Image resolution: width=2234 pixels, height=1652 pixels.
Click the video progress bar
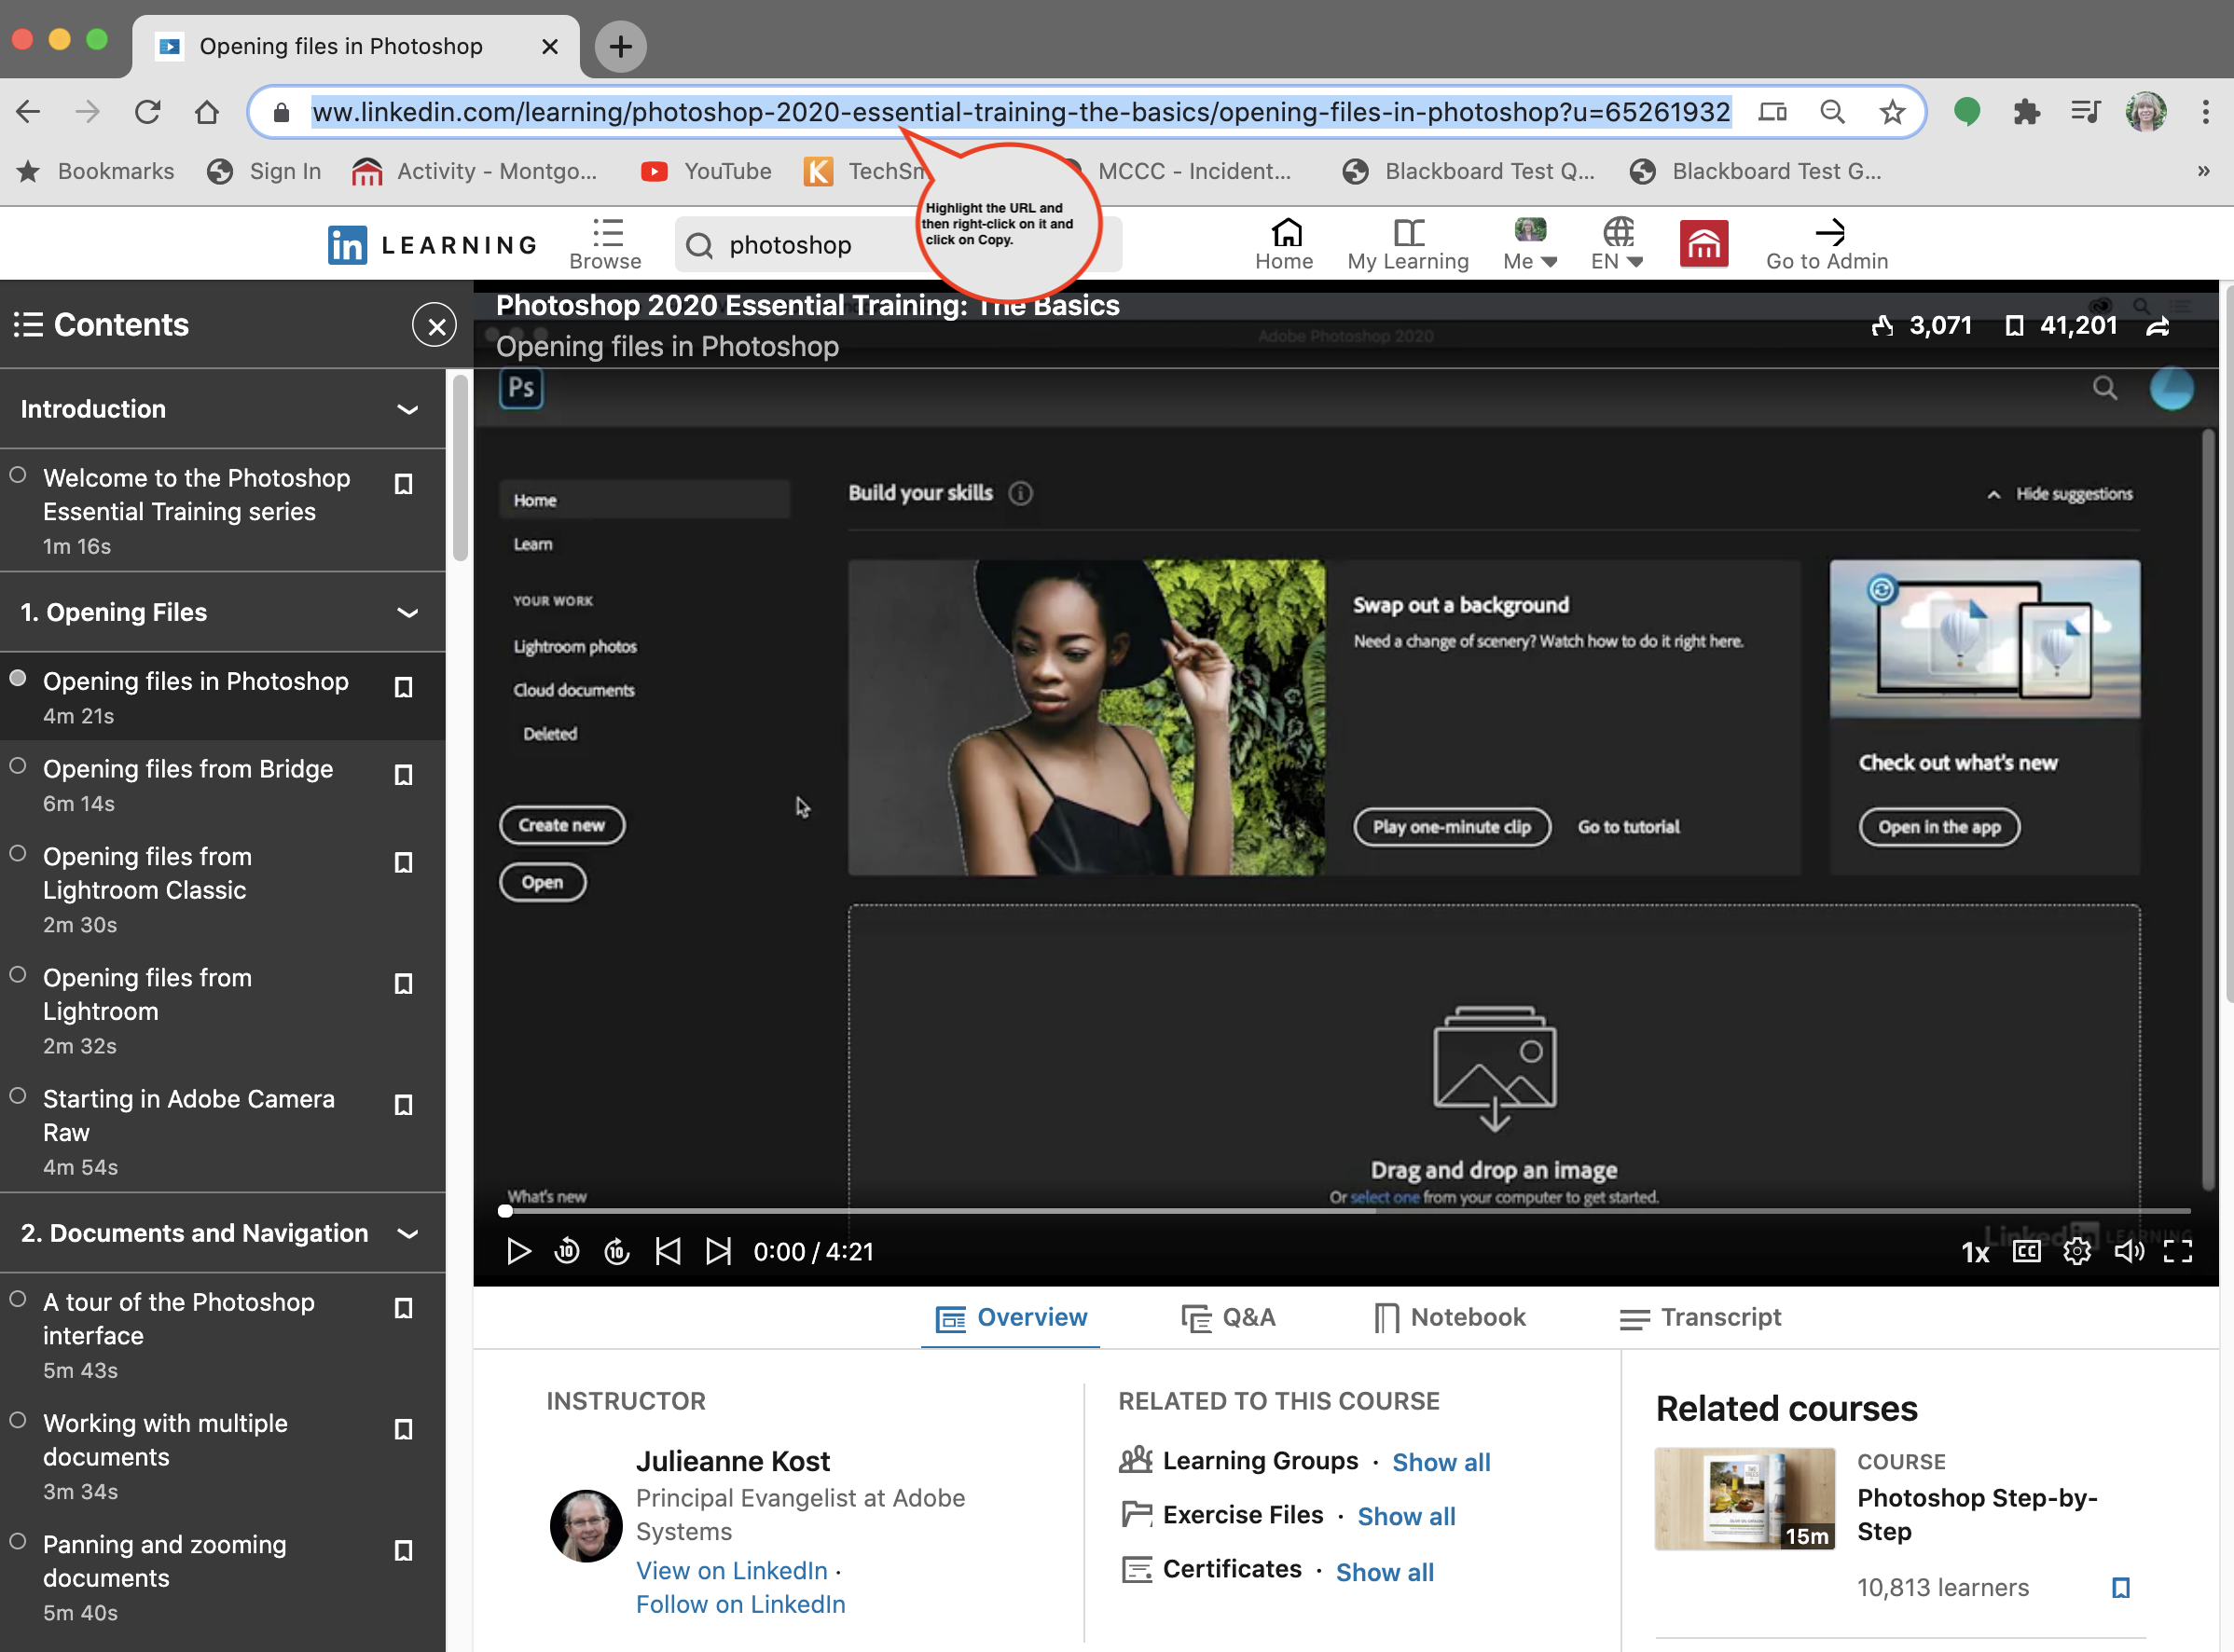pyautogui.click(x=1345, y=1211)
